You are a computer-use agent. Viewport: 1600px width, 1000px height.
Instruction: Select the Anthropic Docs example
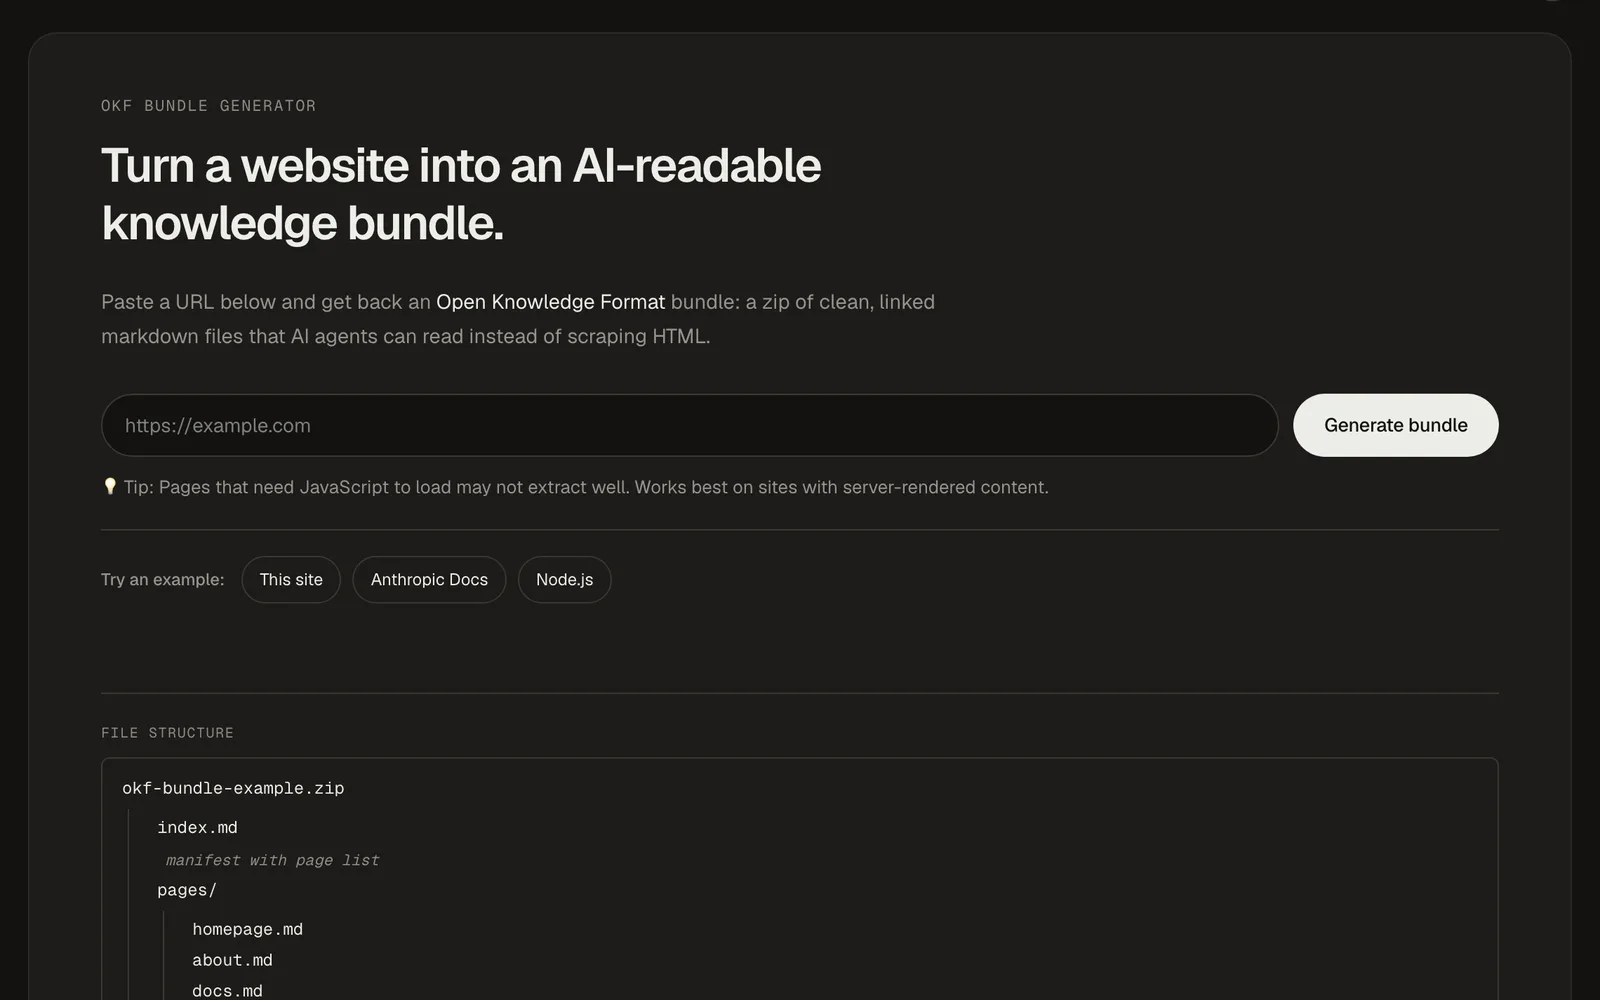pyautogui.click(x=429, y=580)
